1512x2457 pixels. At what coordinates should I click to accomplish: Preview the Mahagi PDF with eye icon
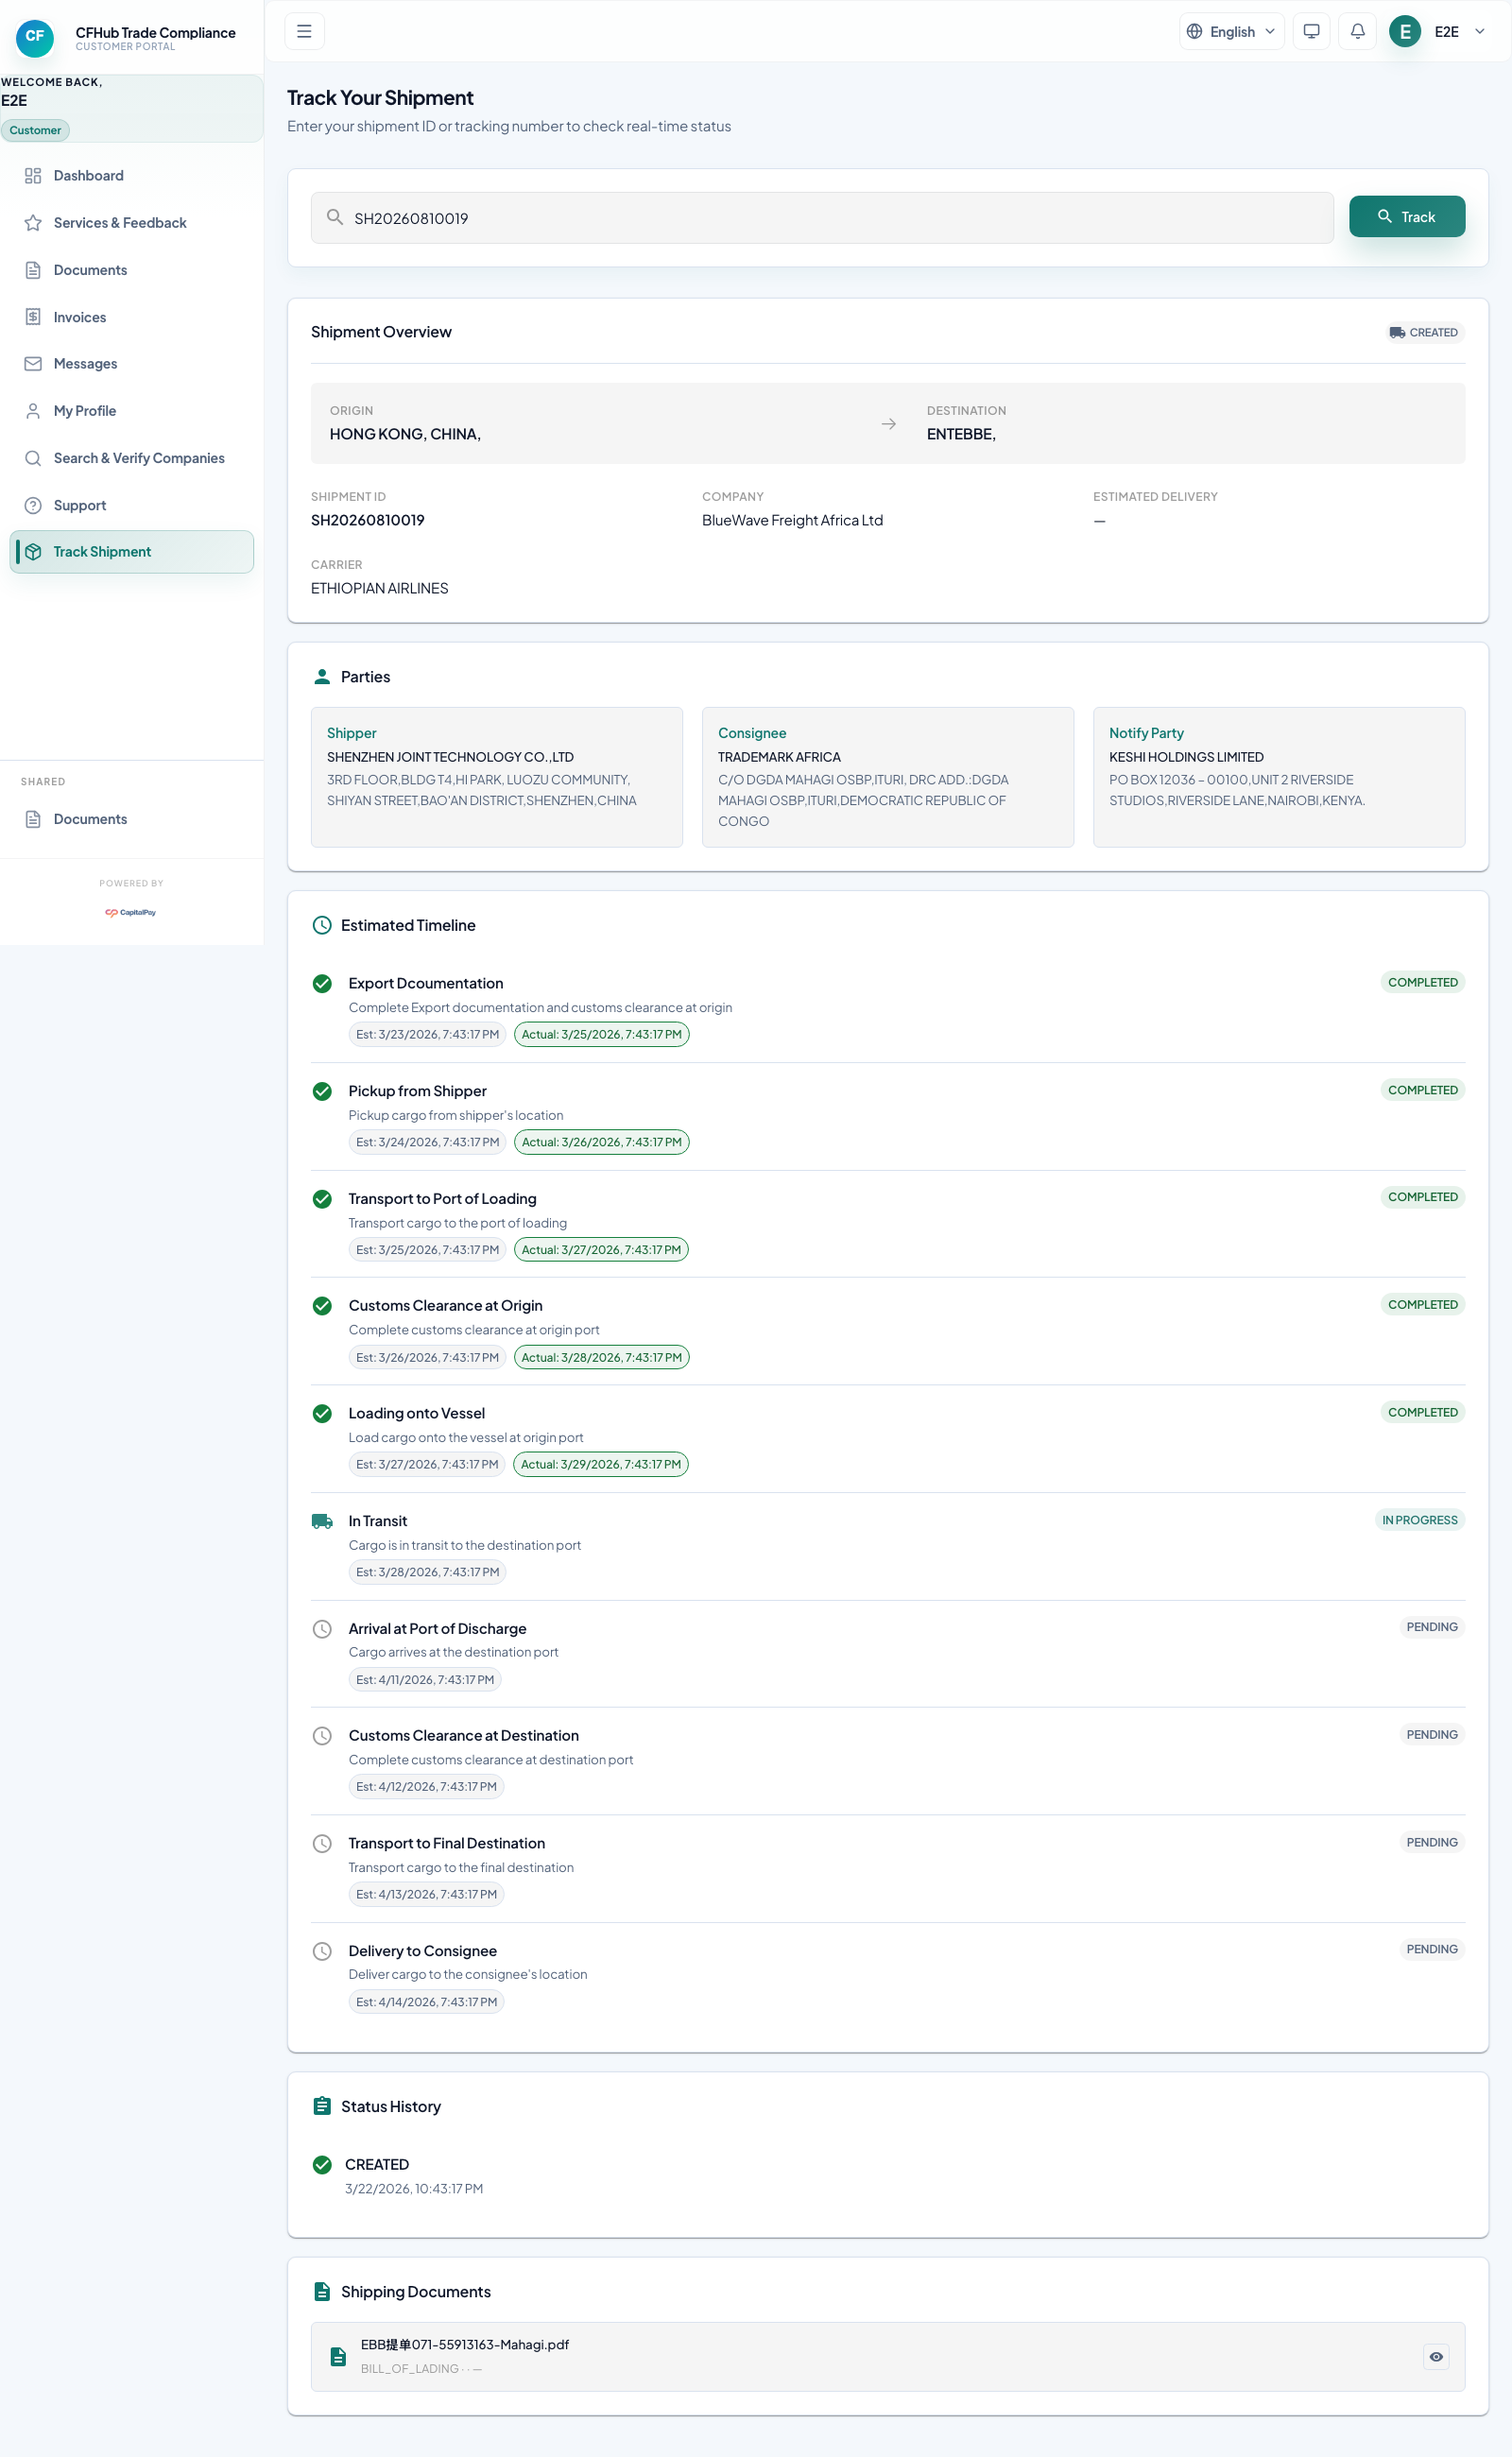pos(1435,2356)
